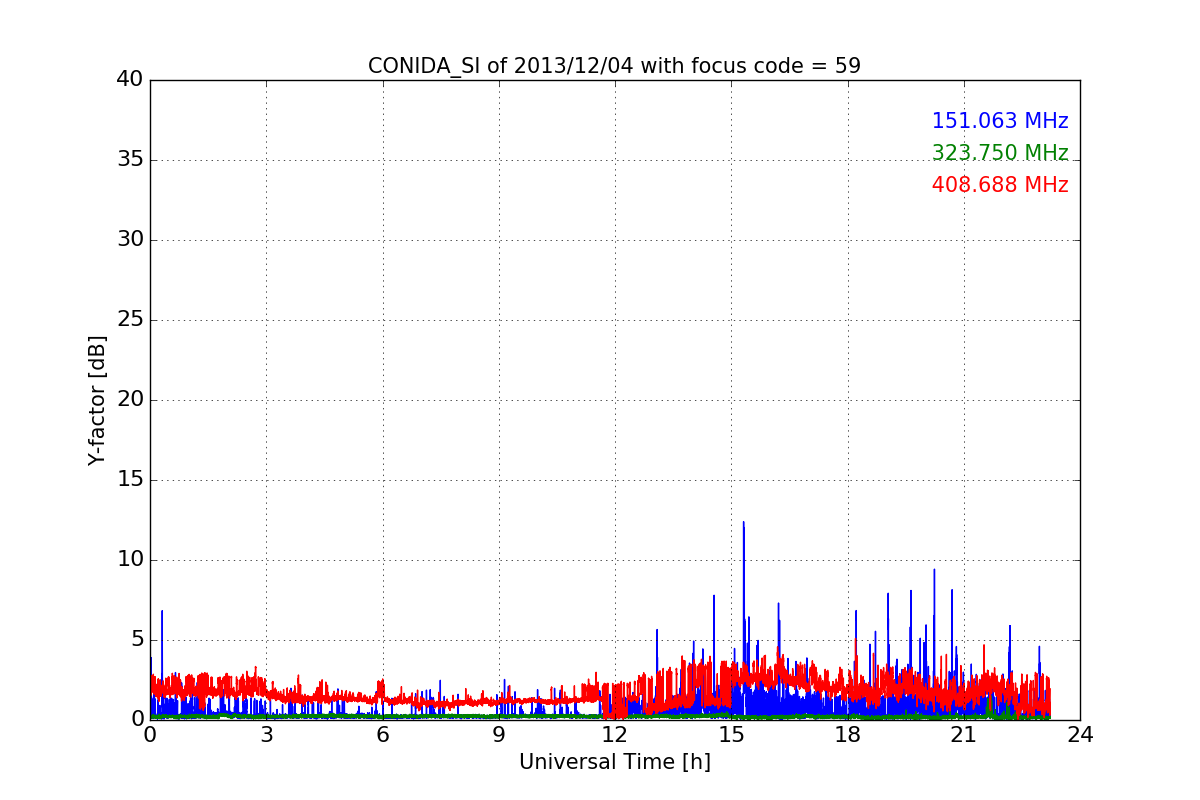Click the y-axis tick label '40'
1200x800 pixels.
pos(130,79)
